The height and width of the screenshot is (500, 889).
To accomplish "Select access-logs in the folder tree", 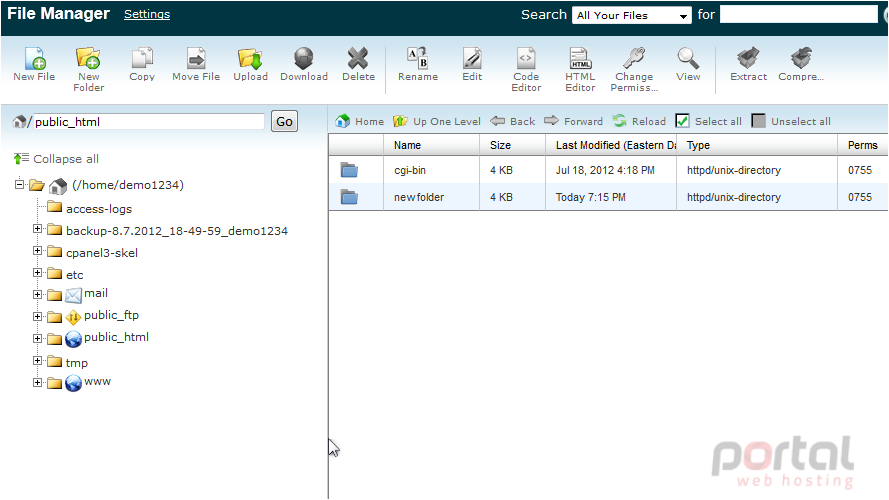I will pos(99,209).
